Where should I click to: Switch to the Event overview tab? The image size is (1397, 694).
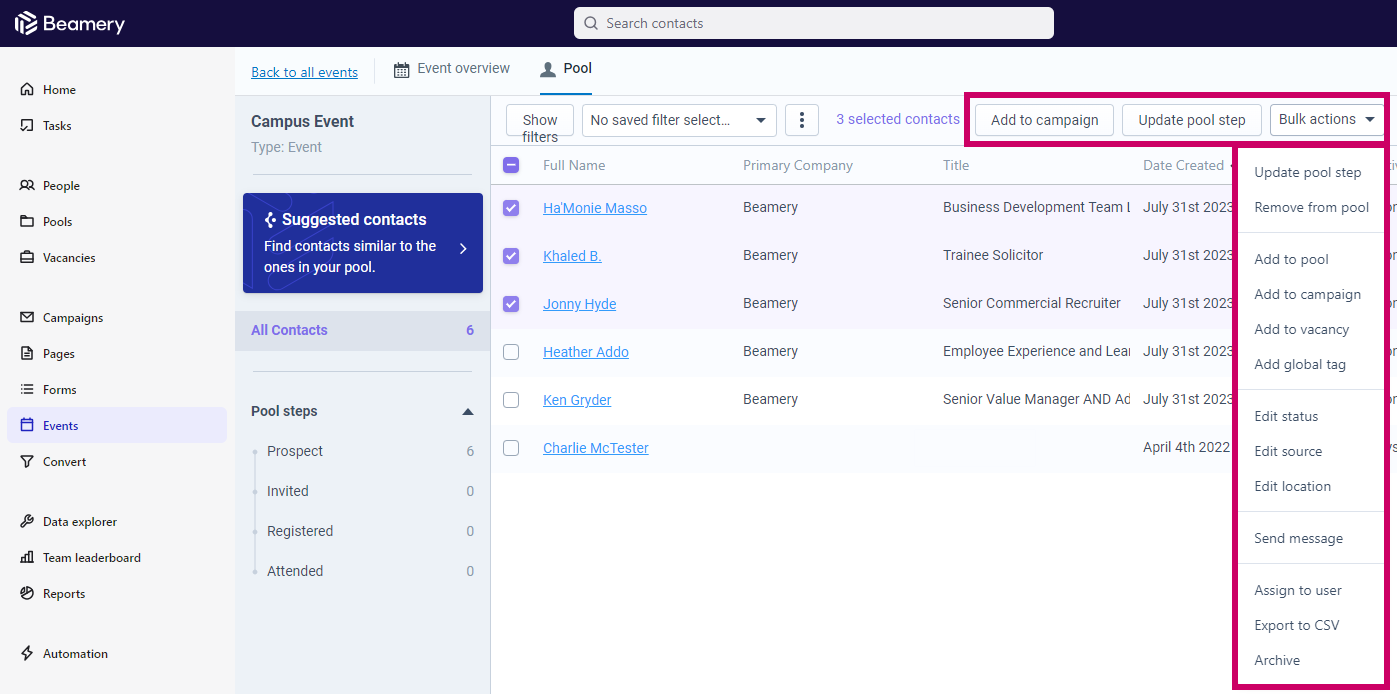coord(452,69)
